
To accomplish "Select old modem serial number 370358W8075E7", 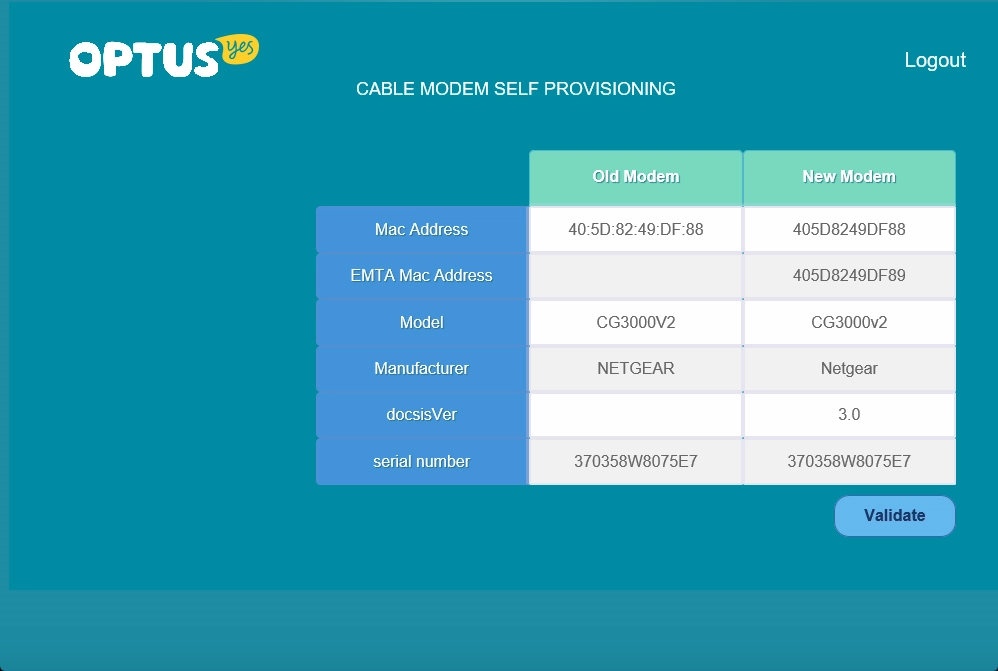I will 636,462.
